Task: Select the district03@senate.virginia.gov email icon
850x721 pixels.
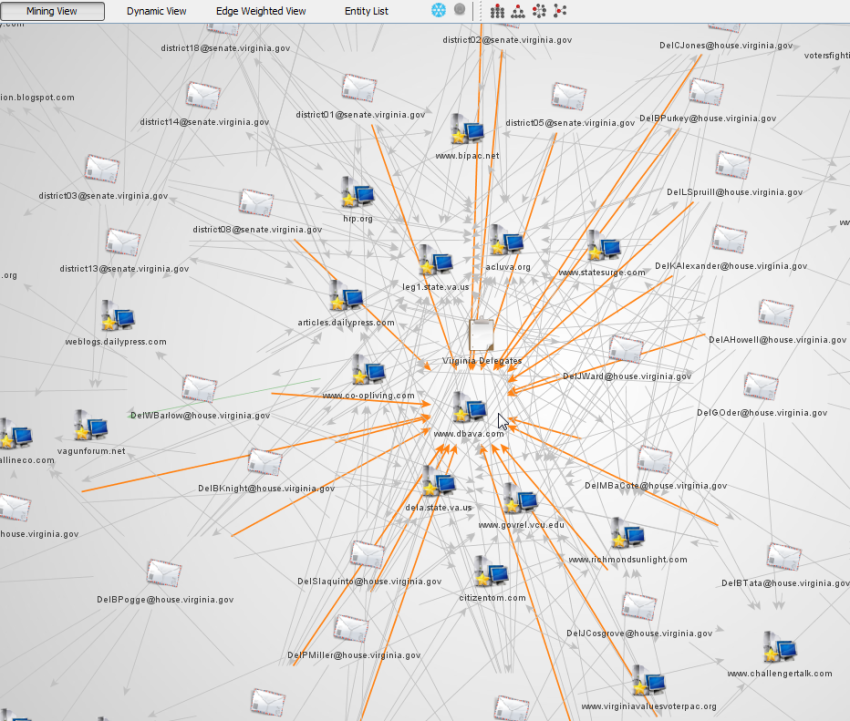Action: tap(102, 169)
